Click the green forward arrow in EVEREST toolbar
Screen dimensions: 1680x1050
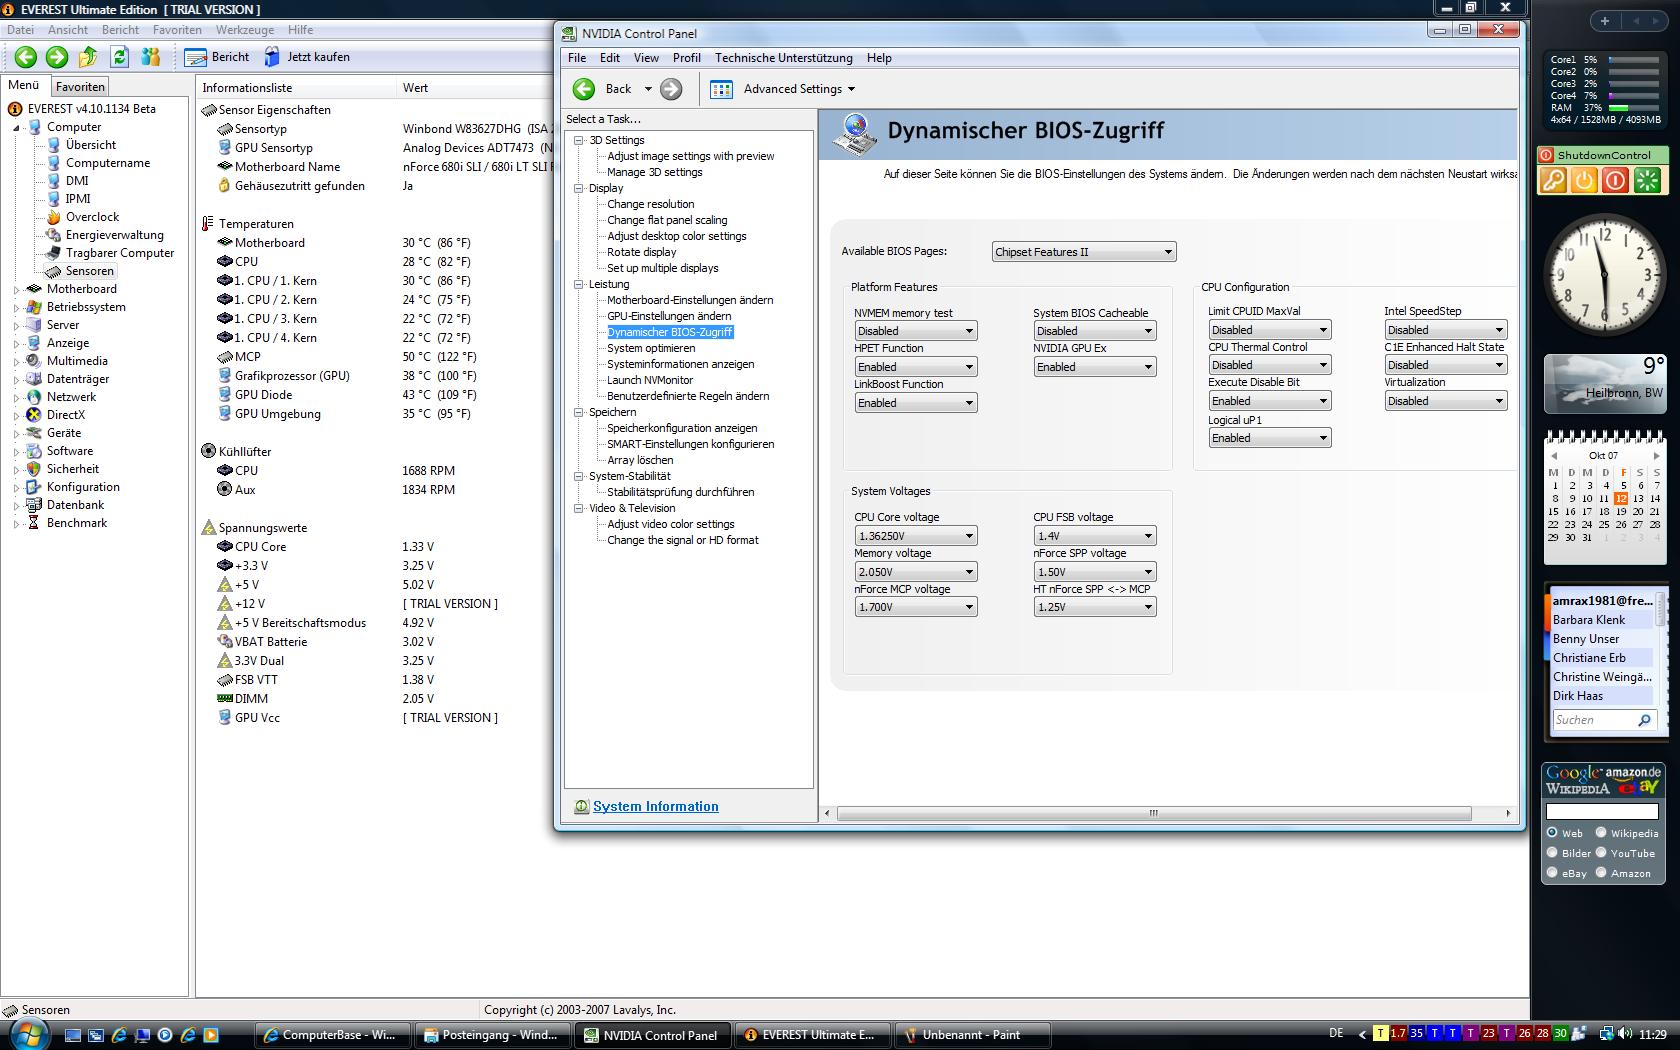(x=57, y=57)
